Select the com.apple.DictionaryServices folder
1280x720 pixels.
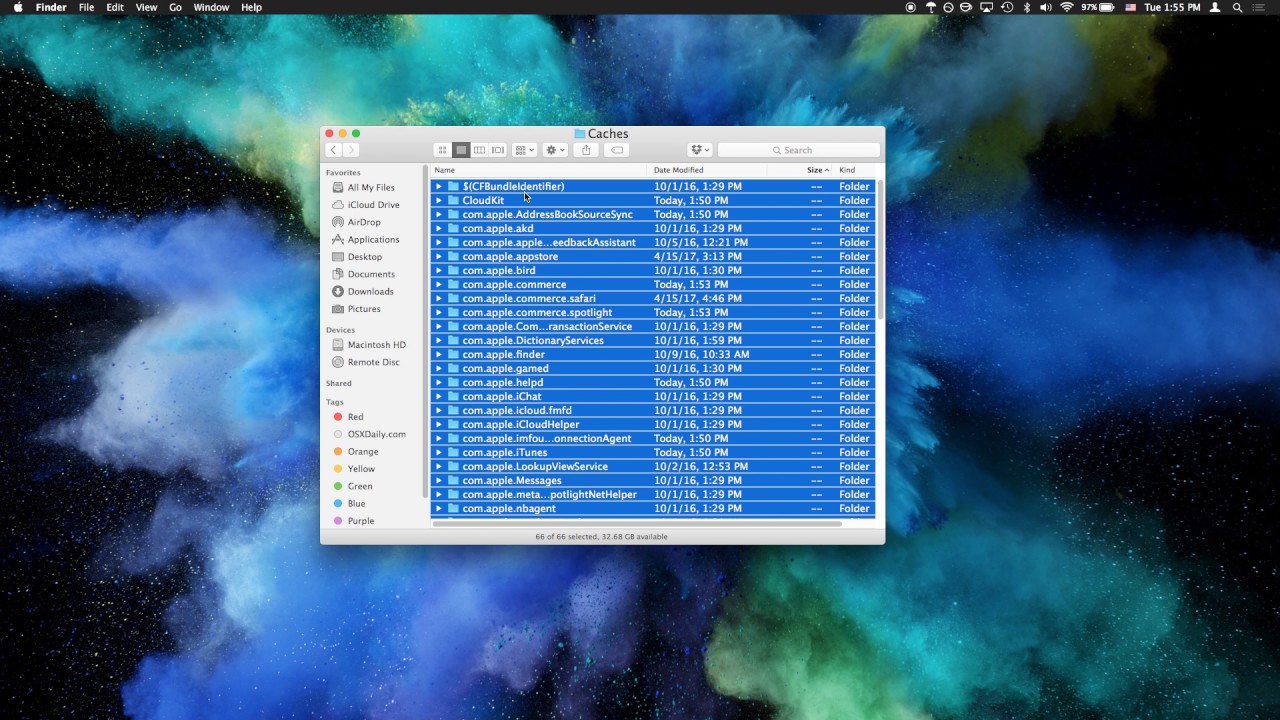(653, 341)
